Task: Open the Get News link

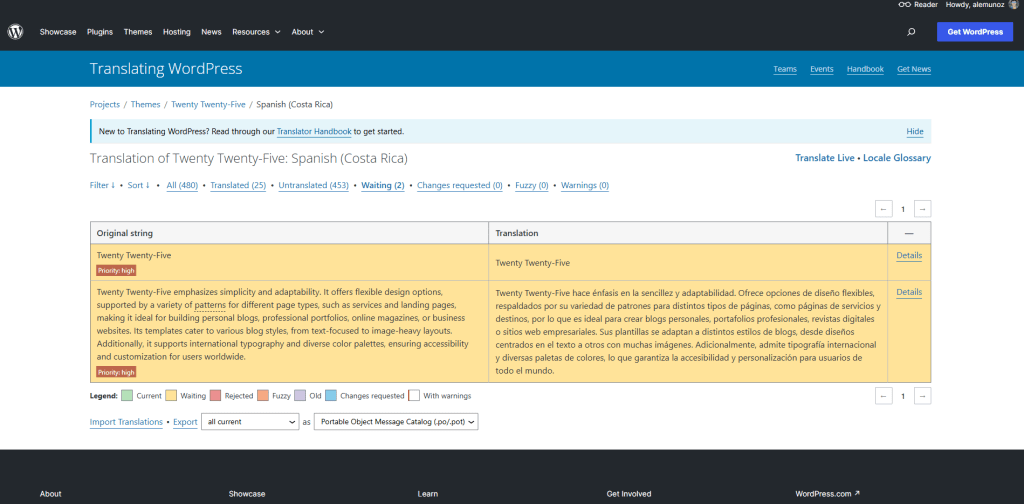Action: pyautogui.click(x=914, y=69)
